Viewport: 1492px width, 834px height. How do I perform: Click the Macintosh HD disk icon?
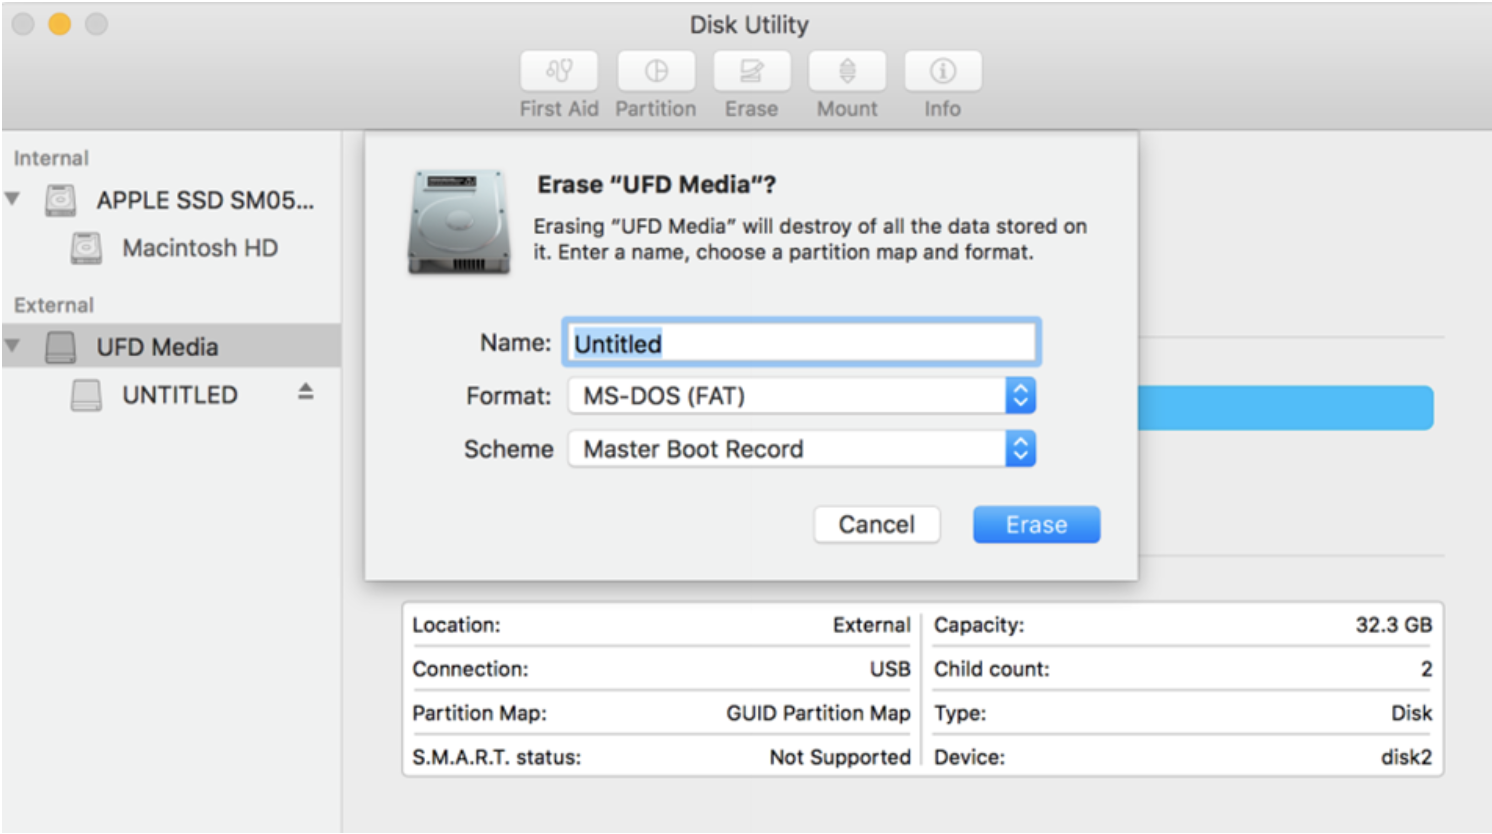tap(86, 248)
